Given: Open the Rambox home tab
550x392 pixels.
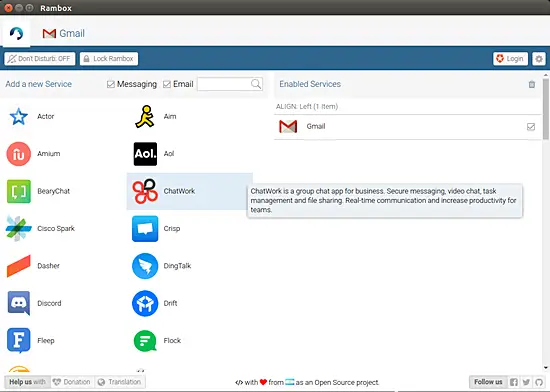Looking at the screenshot, I should (16, 33).
